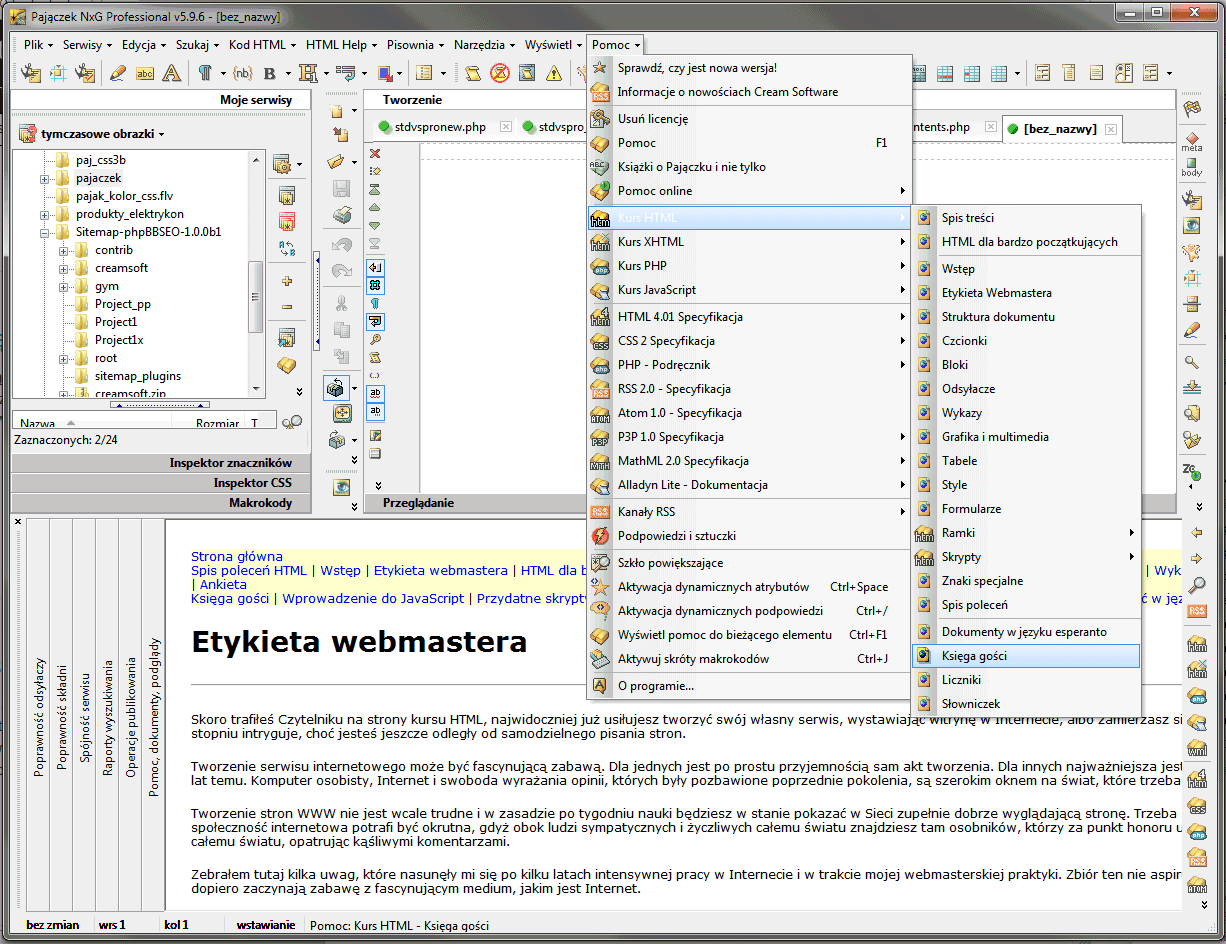This screenshot has width=1226, height=944.
Task: Show more items via file panel double chevron
Action: click(x=299, y=391)
